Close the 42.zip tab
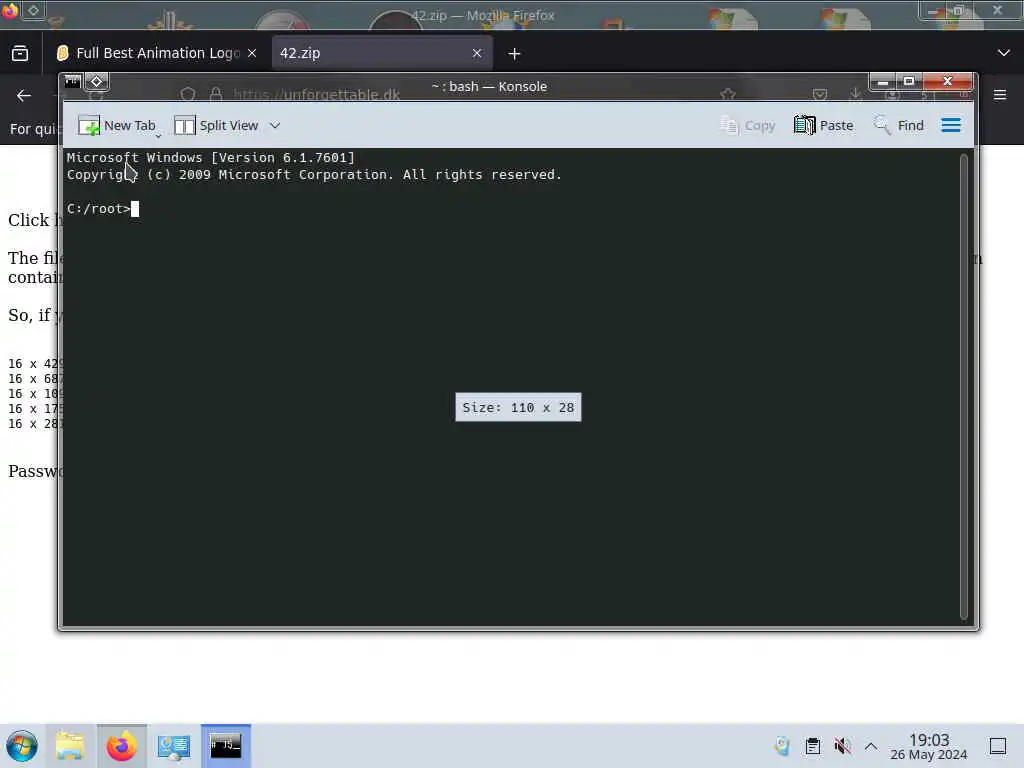This screenshot has height=768, width=1024. [x=477, y=53]
